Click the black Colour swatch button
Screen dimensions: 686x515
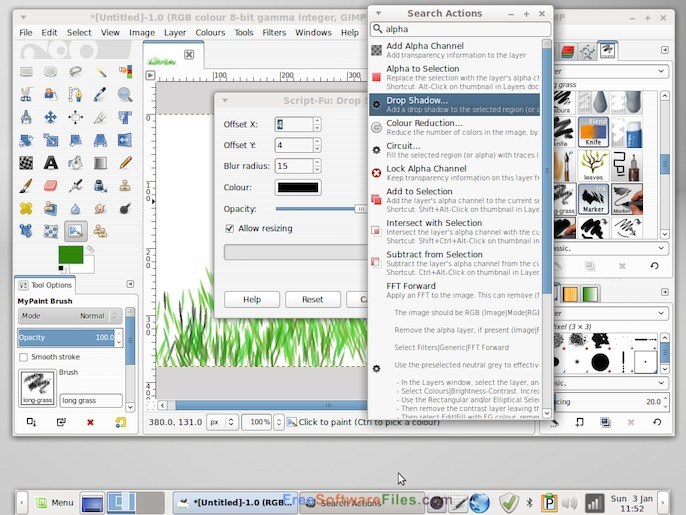pyautogui.click(x=298, y=187)
